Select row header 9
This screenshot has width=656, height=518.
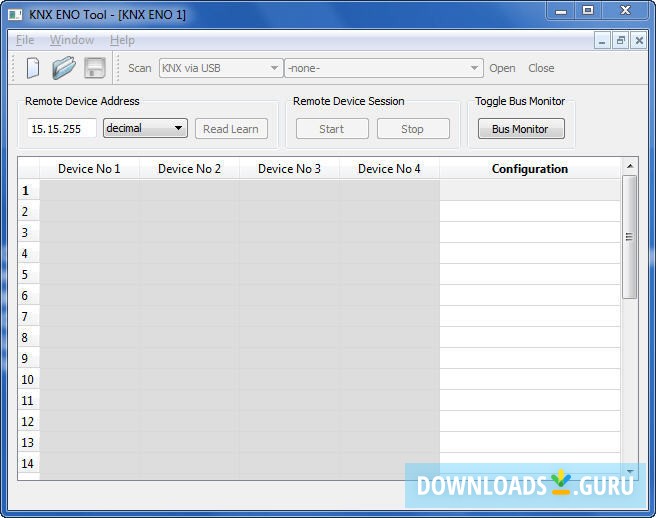click(28, 358)
